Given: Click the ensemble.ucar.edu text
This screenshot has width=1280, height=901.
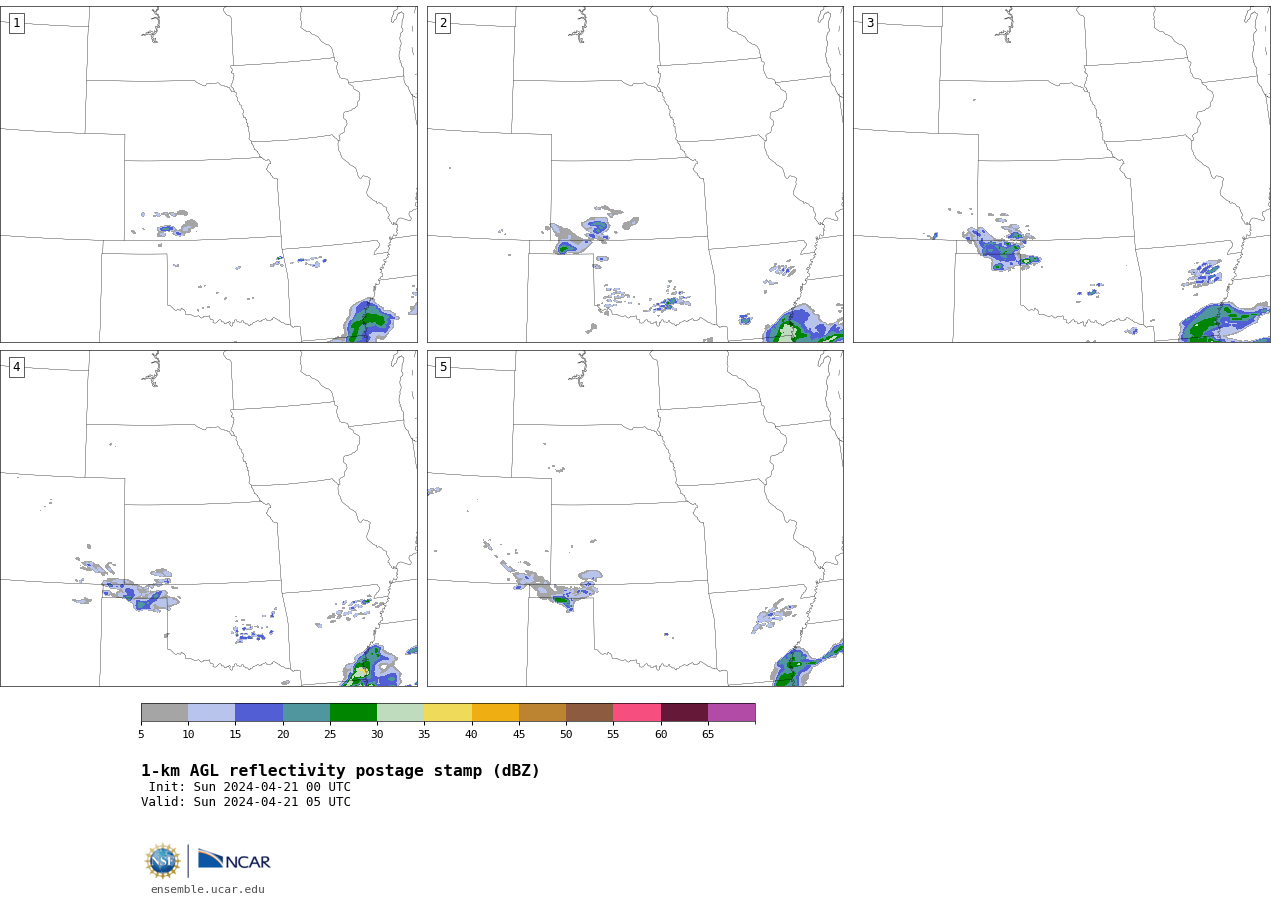Looking at the screenshot, I should point(208,890).
